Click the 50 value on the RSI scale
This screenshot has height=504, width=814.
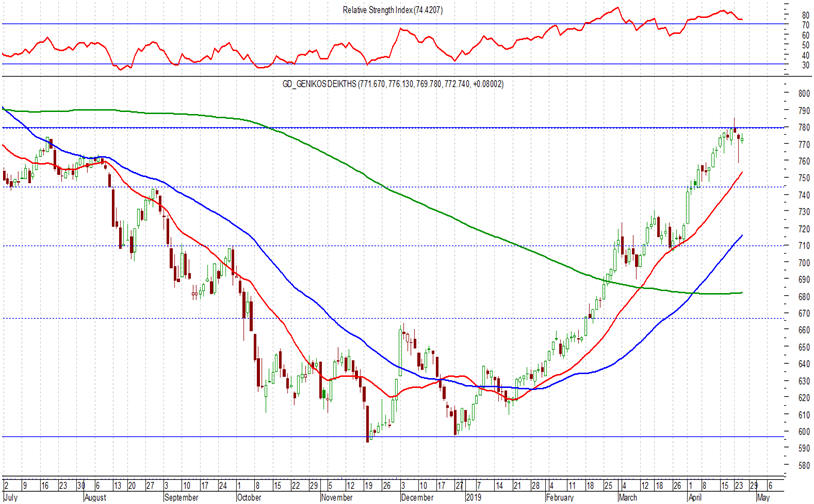coord(806,46)
